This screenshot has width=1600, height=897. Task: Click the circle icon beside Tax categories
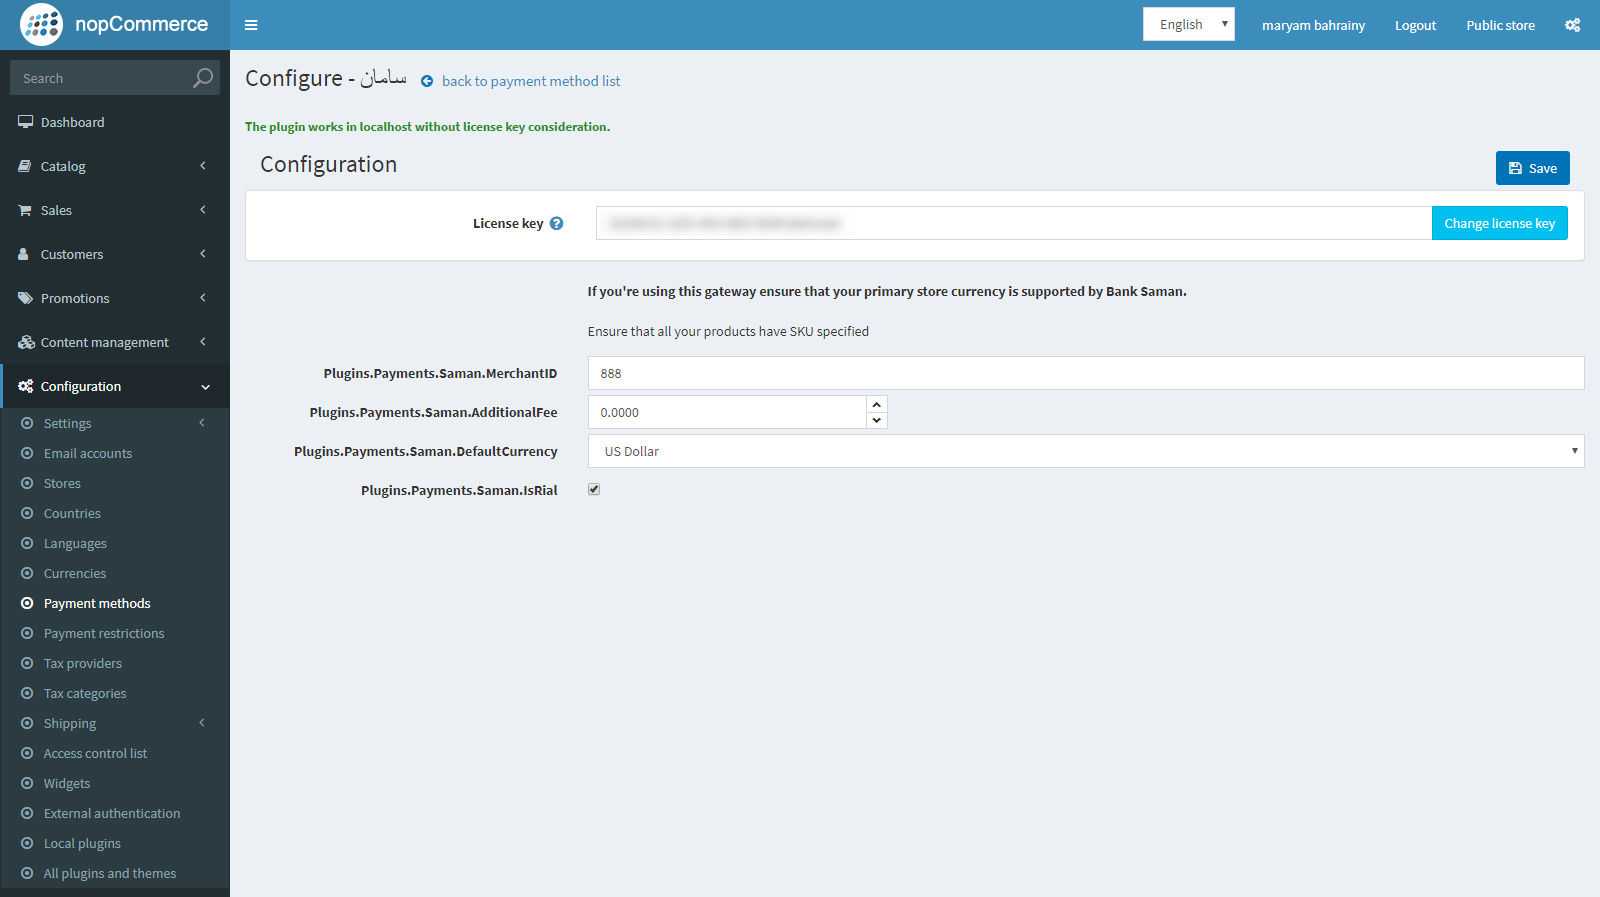click(27, 693)
